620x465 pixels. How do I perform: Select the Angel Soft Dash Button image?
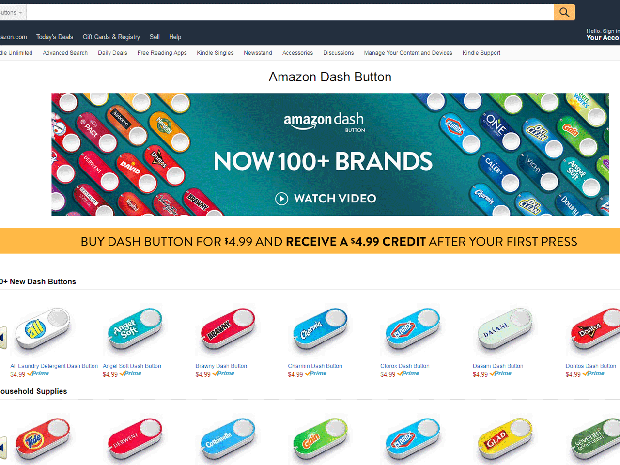(135, 329)
